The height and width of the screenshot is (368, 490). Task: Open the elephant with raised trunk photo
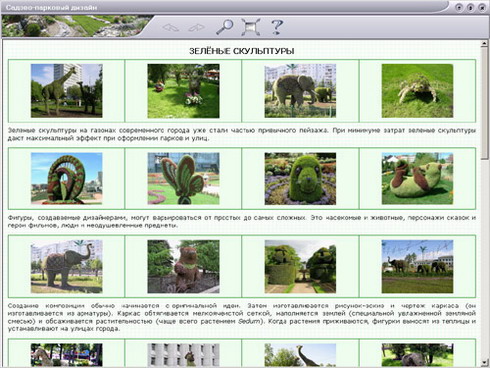point(66,267)
